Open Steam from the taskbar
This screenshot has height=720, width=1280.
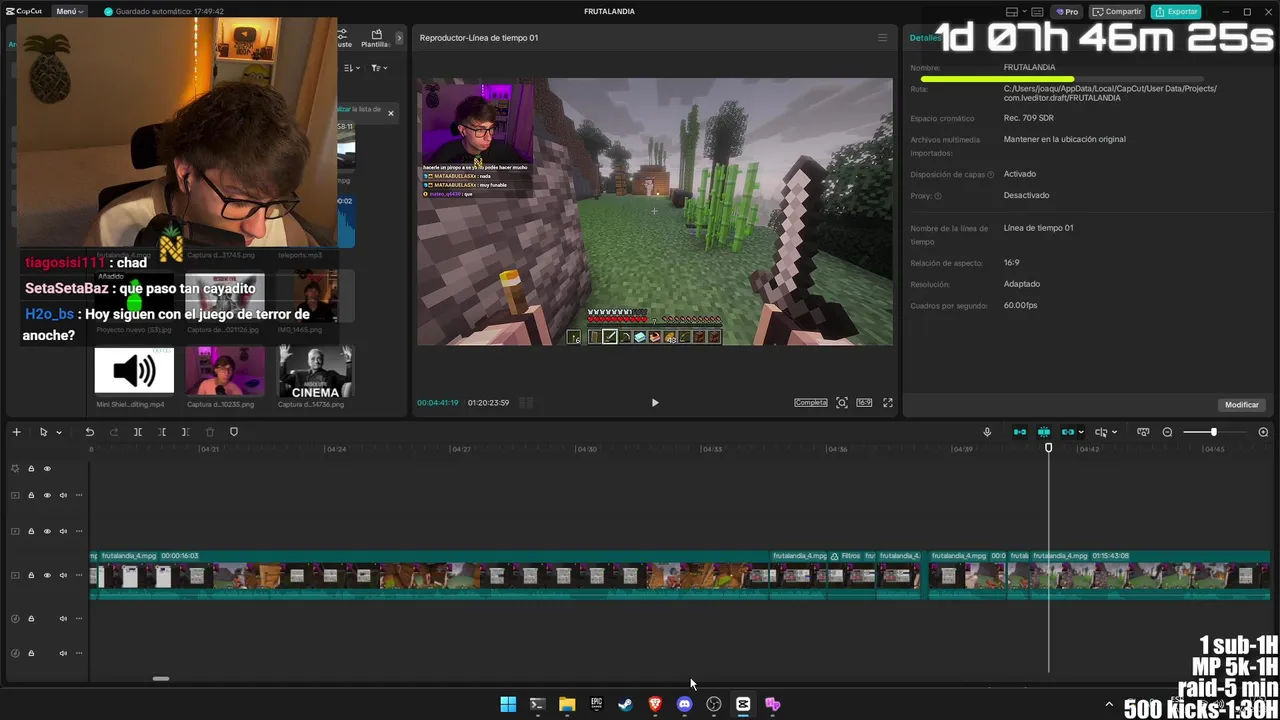pos(625,704)
